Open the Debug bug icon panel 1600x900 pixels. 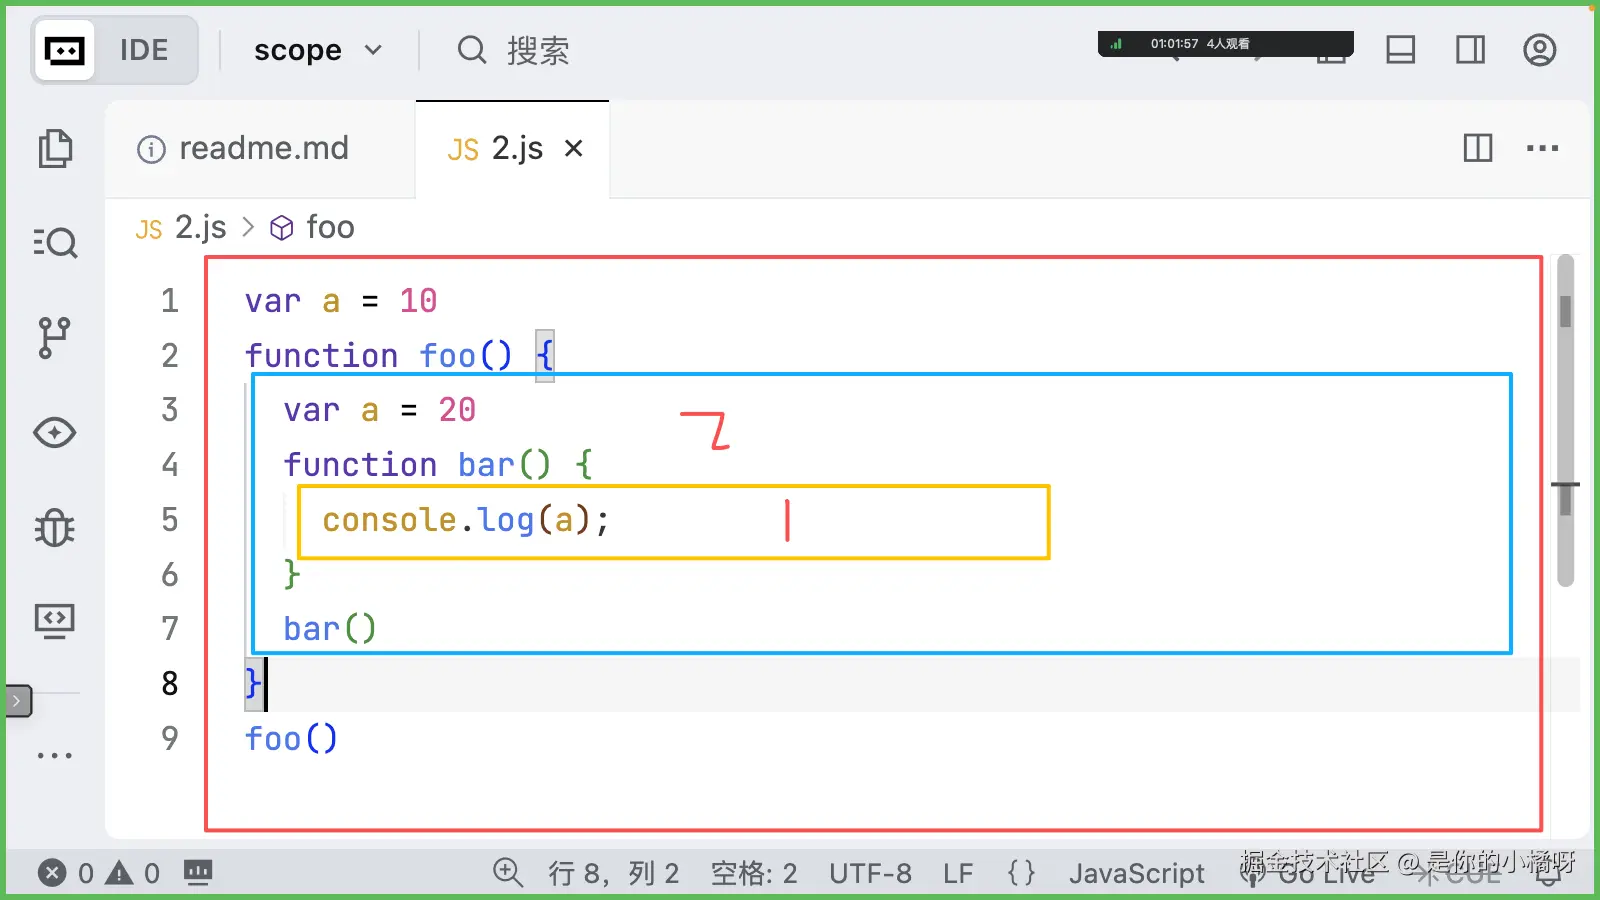[55, 528]
